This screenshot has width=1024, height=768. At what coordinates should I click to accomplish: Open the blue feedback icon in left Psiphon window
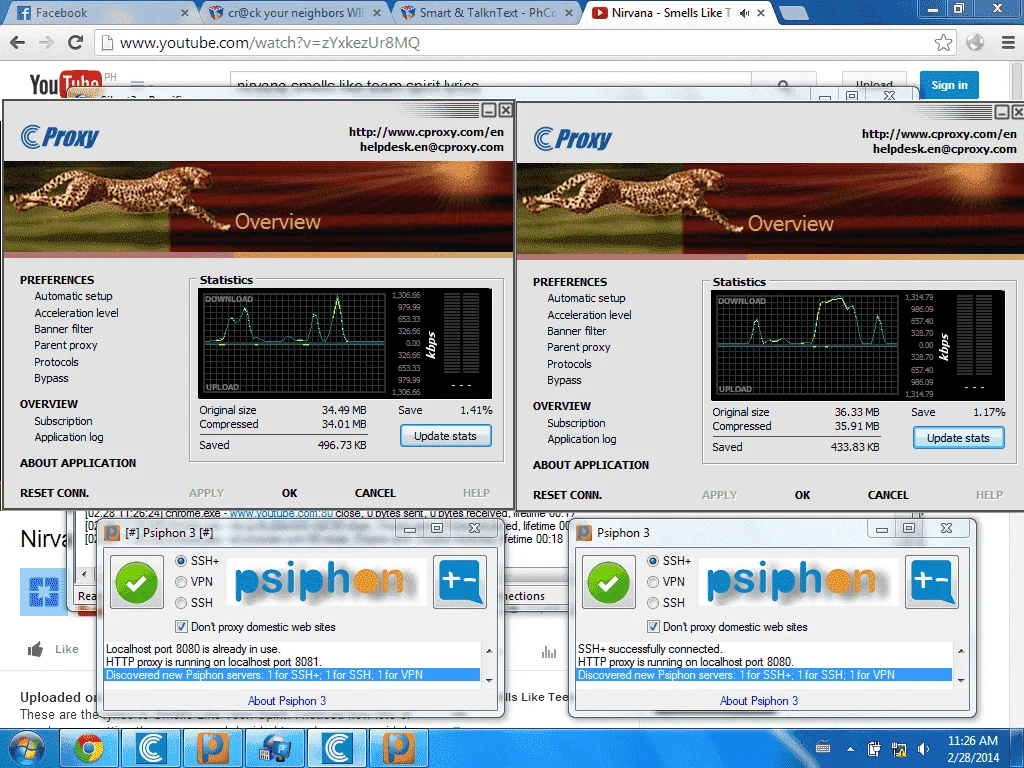click(x=460, y=581)
